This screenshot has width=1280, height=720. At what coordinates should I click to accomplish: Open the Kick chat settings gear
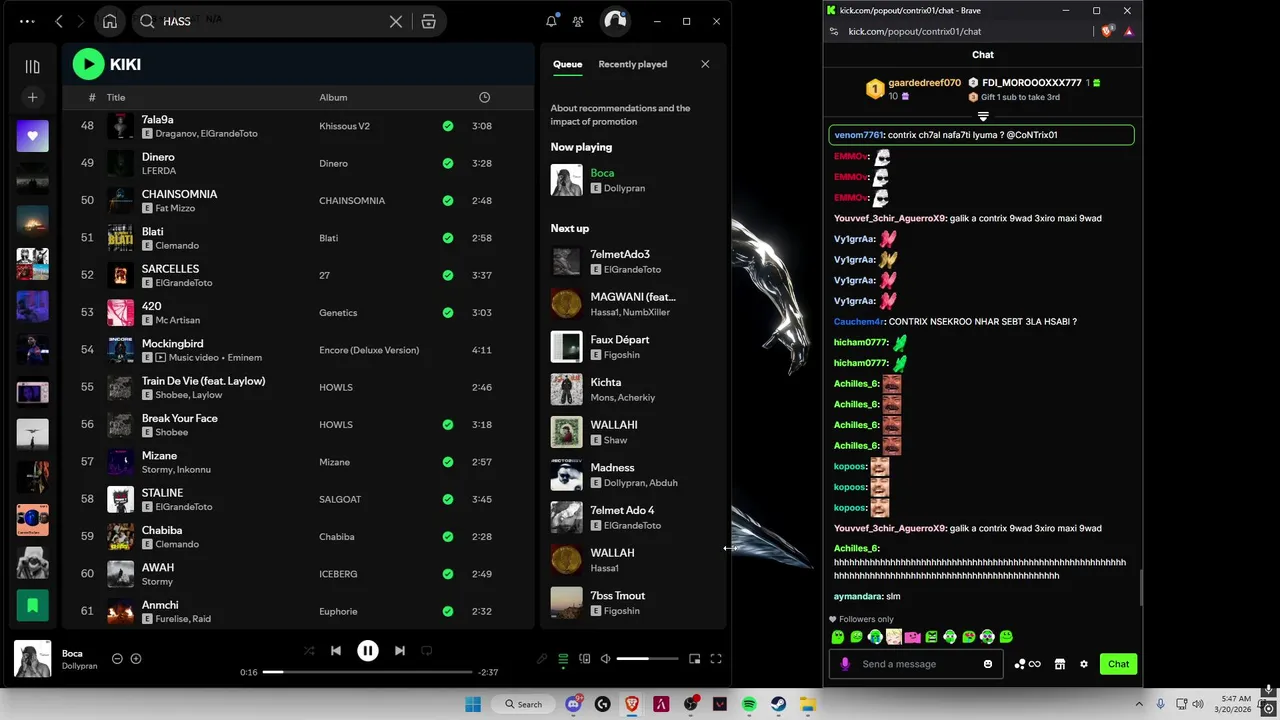pos(1084,664)
